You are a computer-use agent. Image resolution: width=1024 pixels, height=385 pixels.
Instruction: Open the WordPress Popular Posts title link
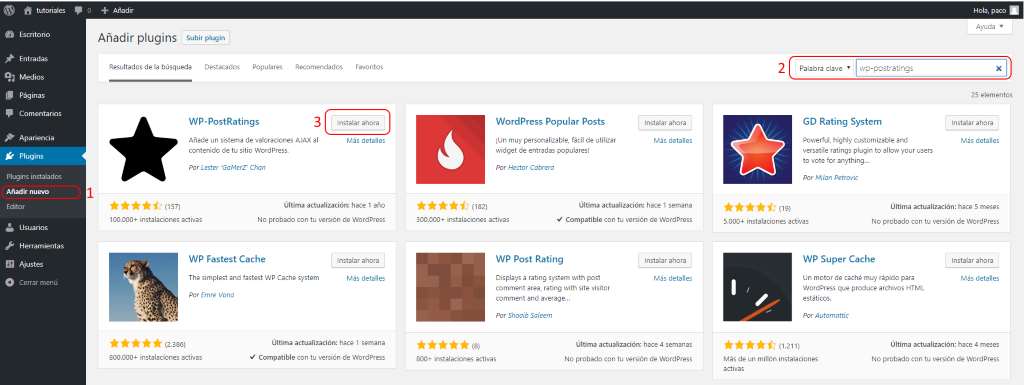coord(551,121)
